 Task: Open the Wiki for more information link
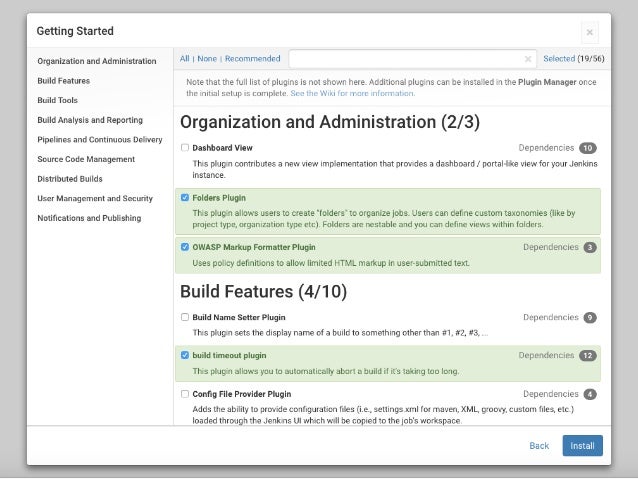pos(353,93)
